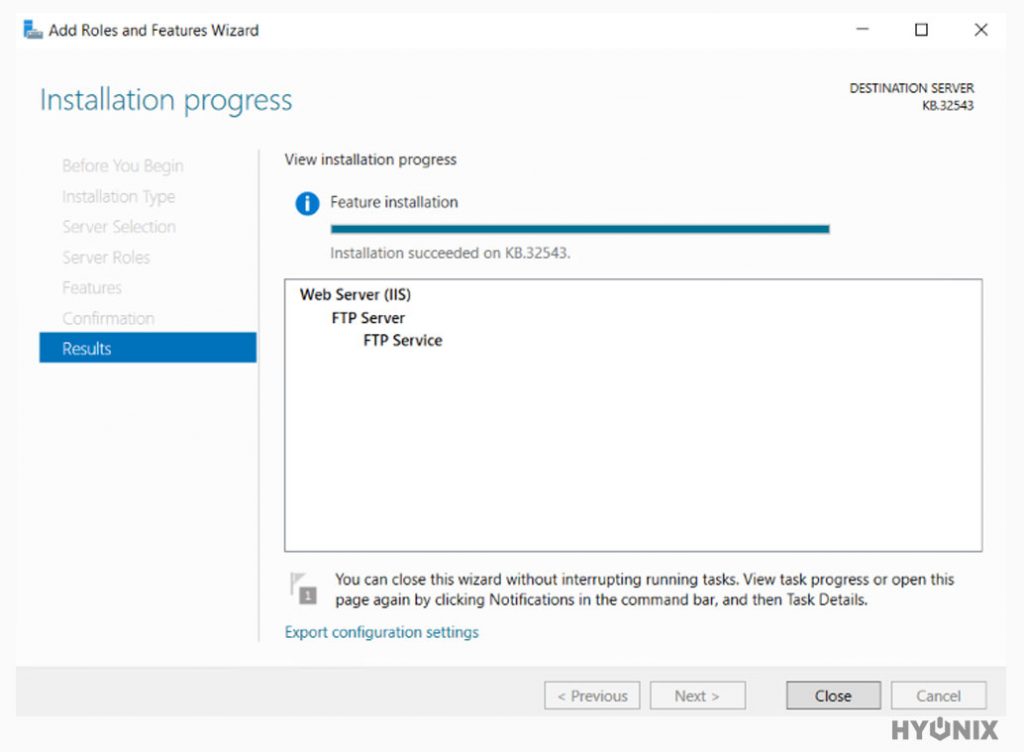
Task: Select the Installation Type step
Action: [118, 196]
